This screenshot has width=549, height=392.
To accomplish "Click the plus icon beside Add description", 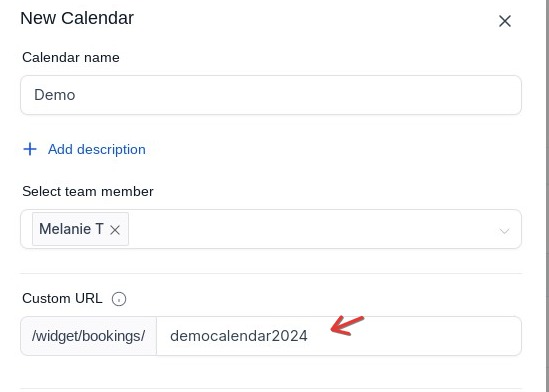I will 30,149.
